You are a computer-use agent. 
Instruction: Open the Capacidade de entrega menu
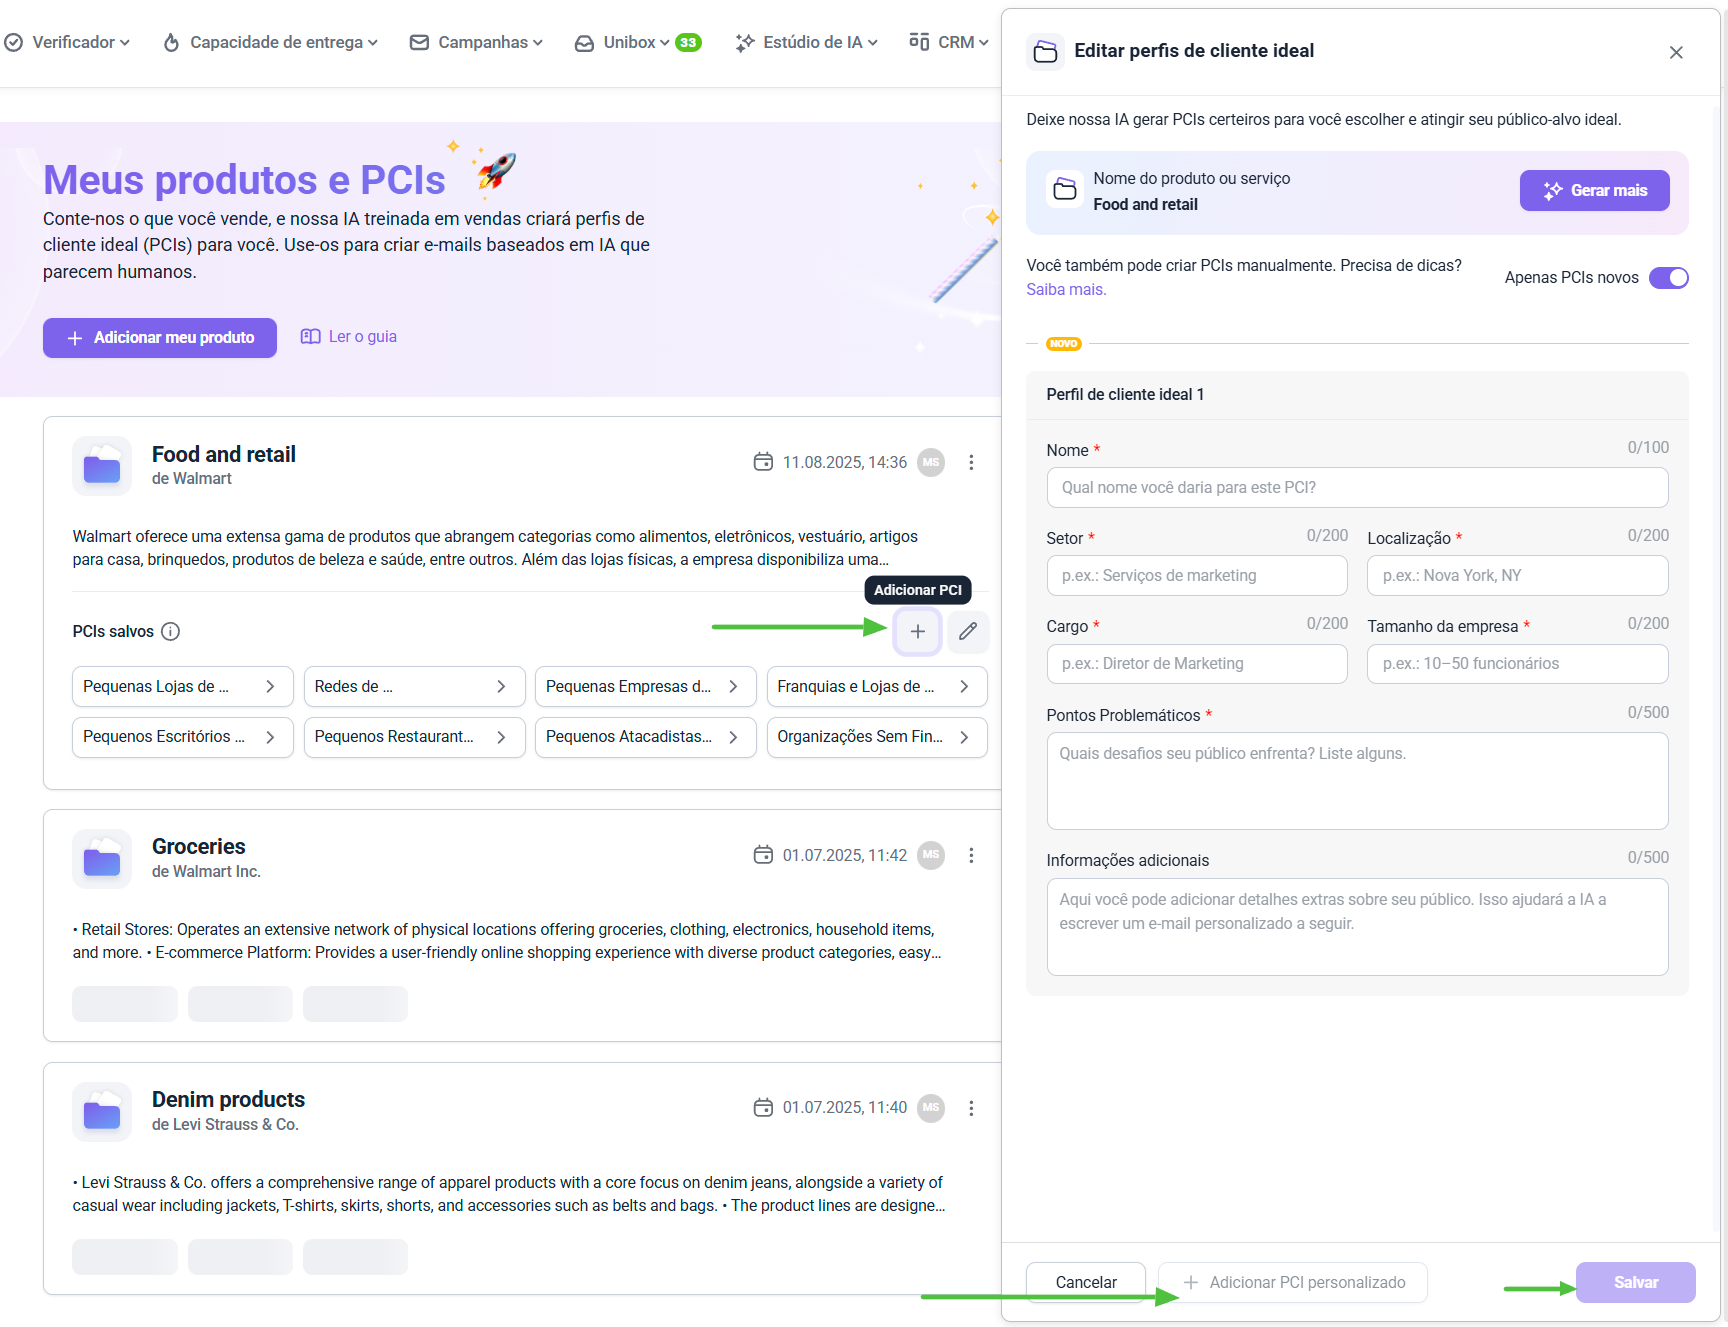270,42
